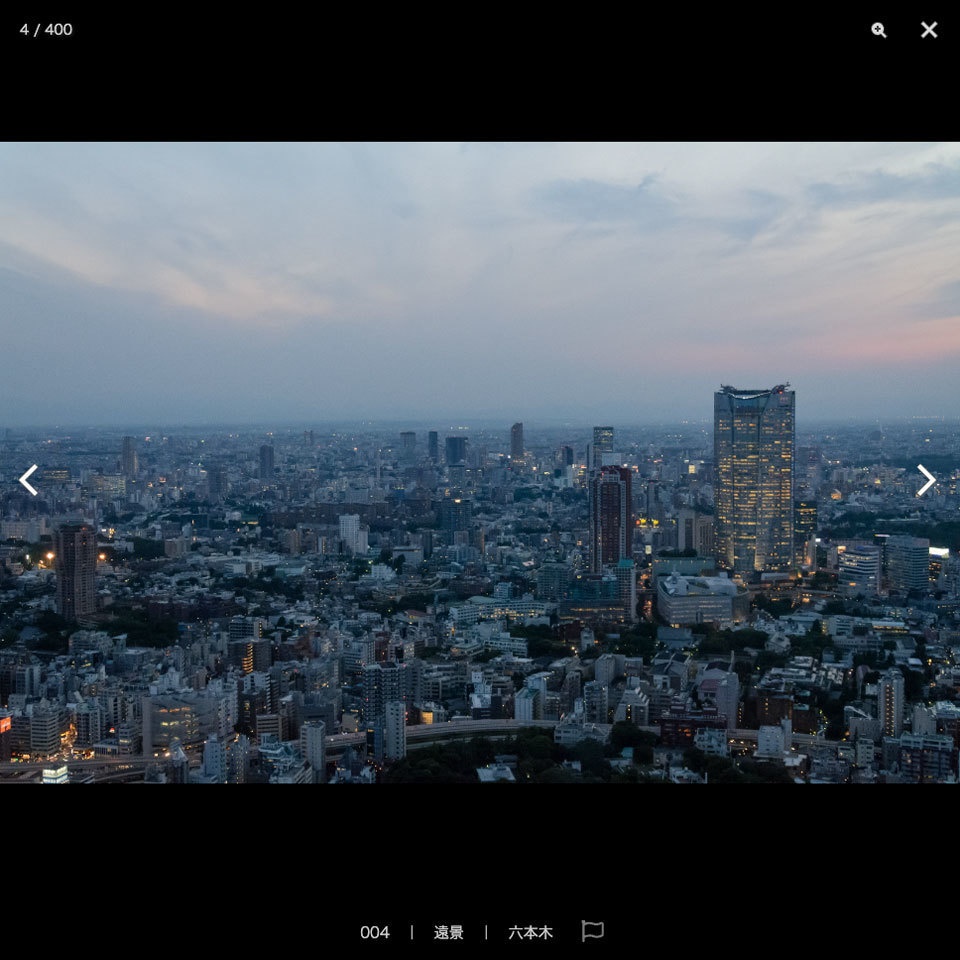Viewport: 960px width, 960px height.
Task: Click the flag report icon
Action: (x=592, y=931)
